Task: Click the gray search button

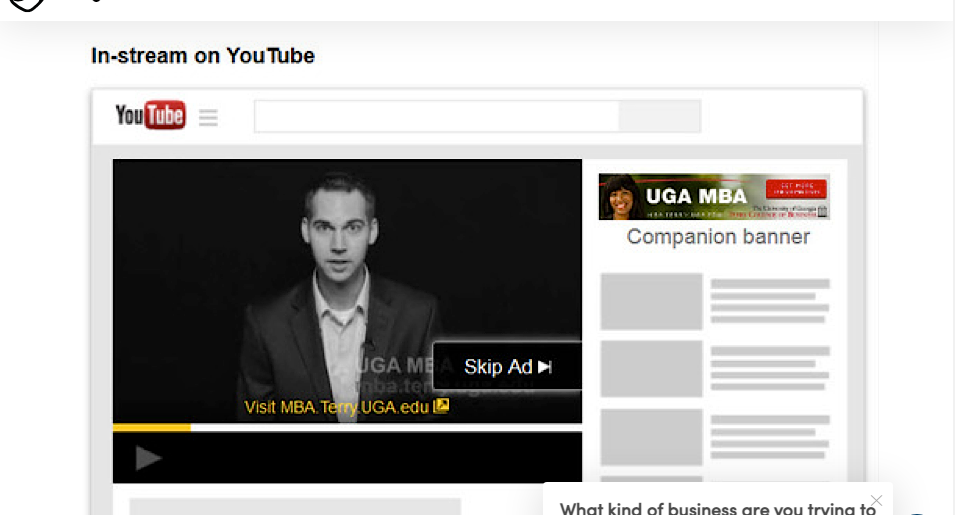Action: coord(660,116)
